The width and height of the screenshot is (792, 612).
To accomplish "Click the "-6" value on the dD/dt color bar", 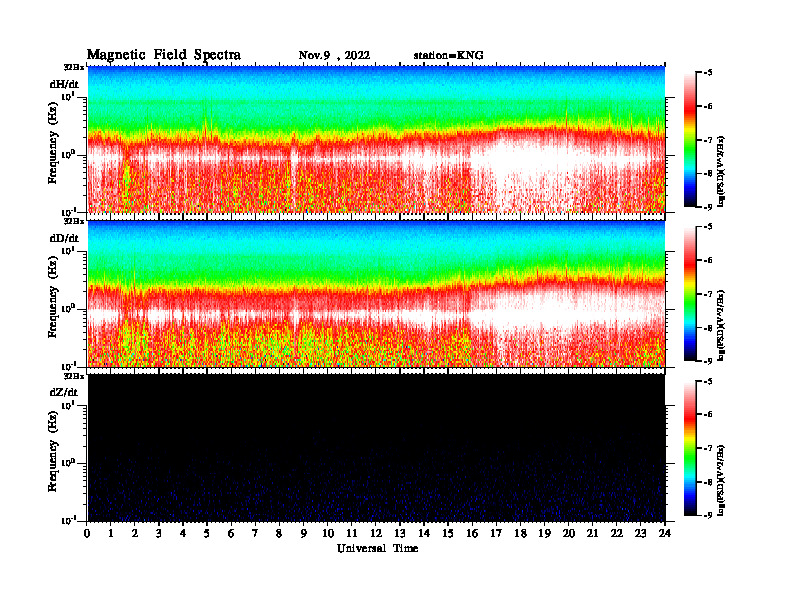I will [708, 261].
